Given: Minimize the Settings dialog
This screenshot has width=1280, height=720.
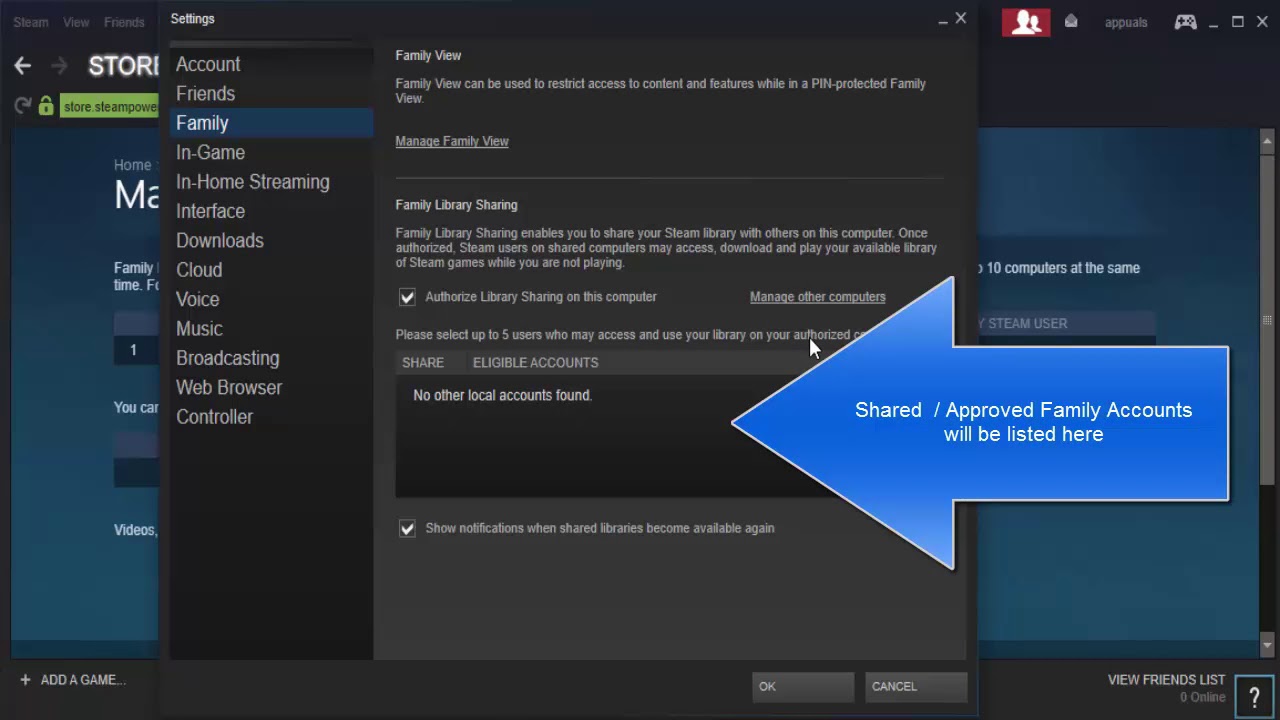Looking at the screenshot, I should tap(942, 21).
